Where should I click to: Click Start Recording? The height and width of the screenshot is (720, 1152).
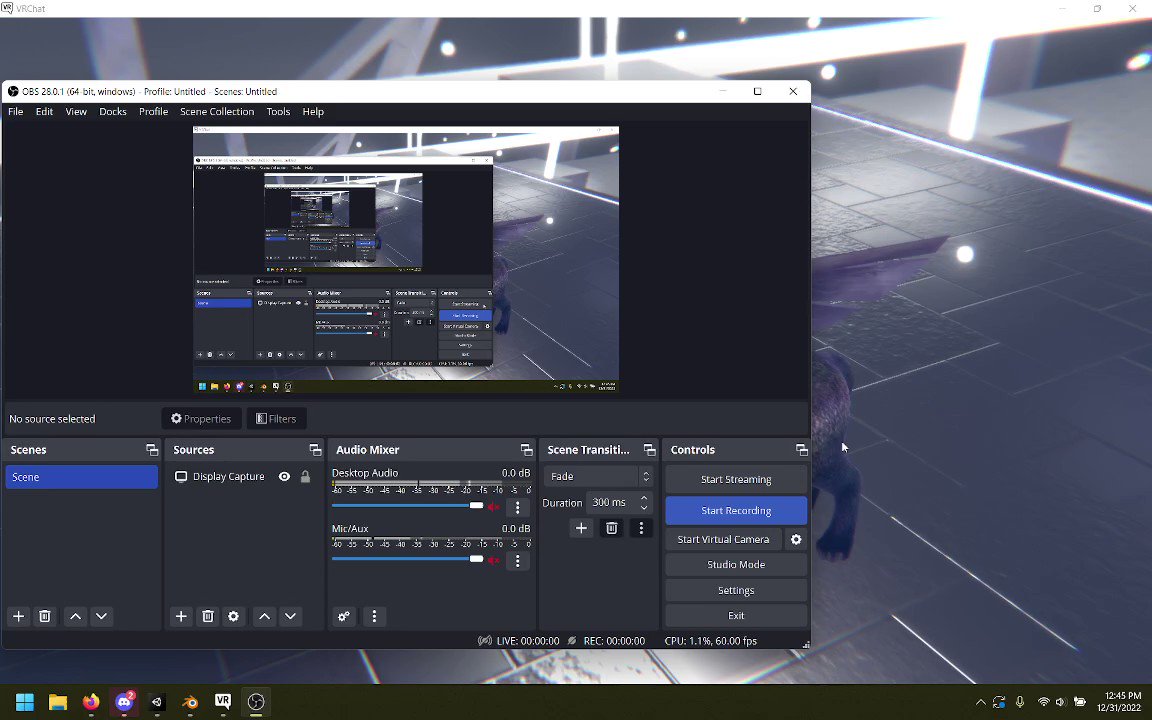[x=735, y=511]
